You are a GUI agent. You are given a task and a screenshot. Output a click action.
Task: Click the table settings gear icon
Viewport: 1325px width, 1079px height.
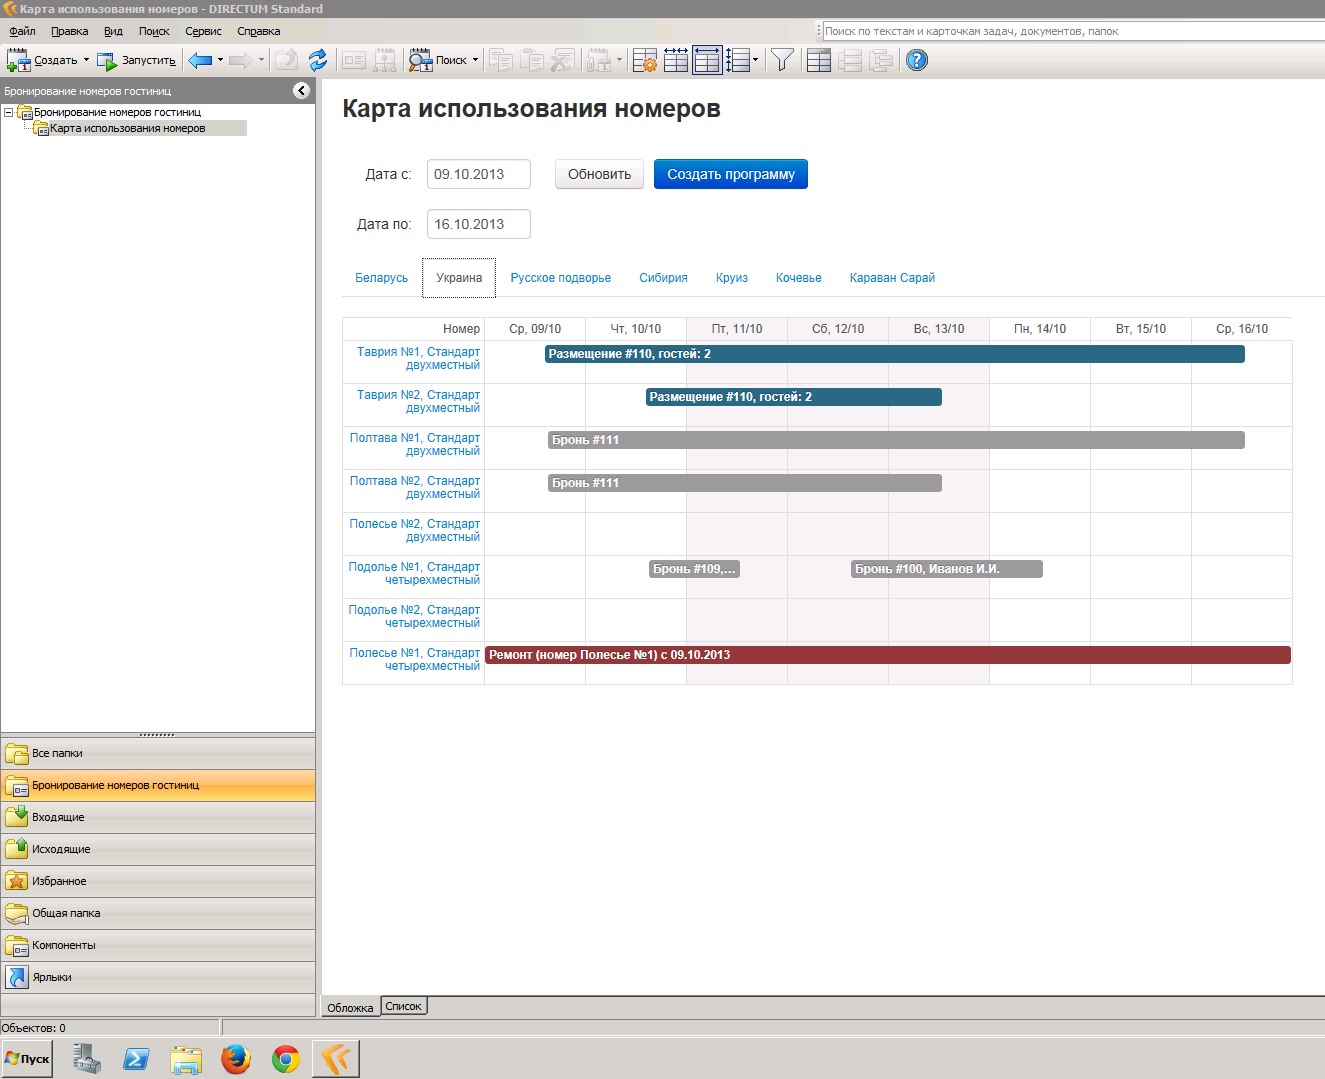pos(645,61)
